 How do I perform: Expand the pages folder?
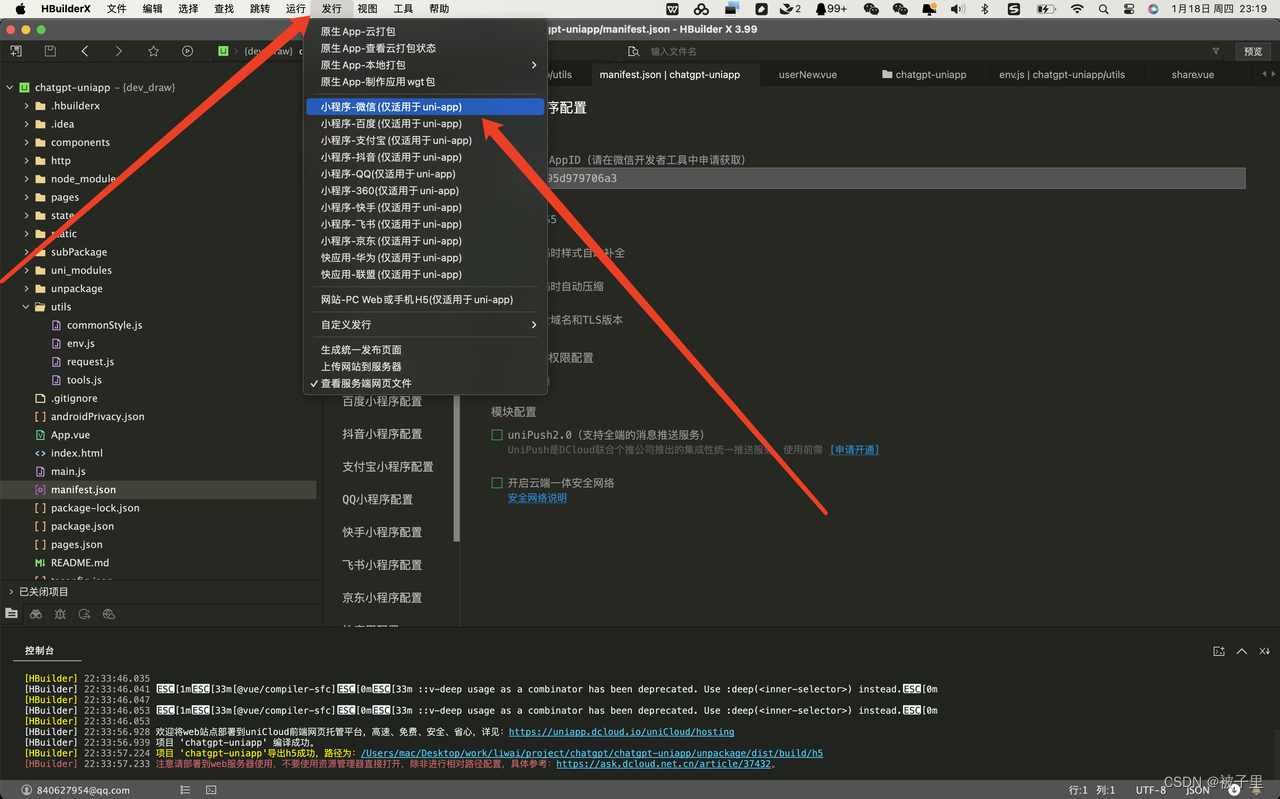[27, 197]
